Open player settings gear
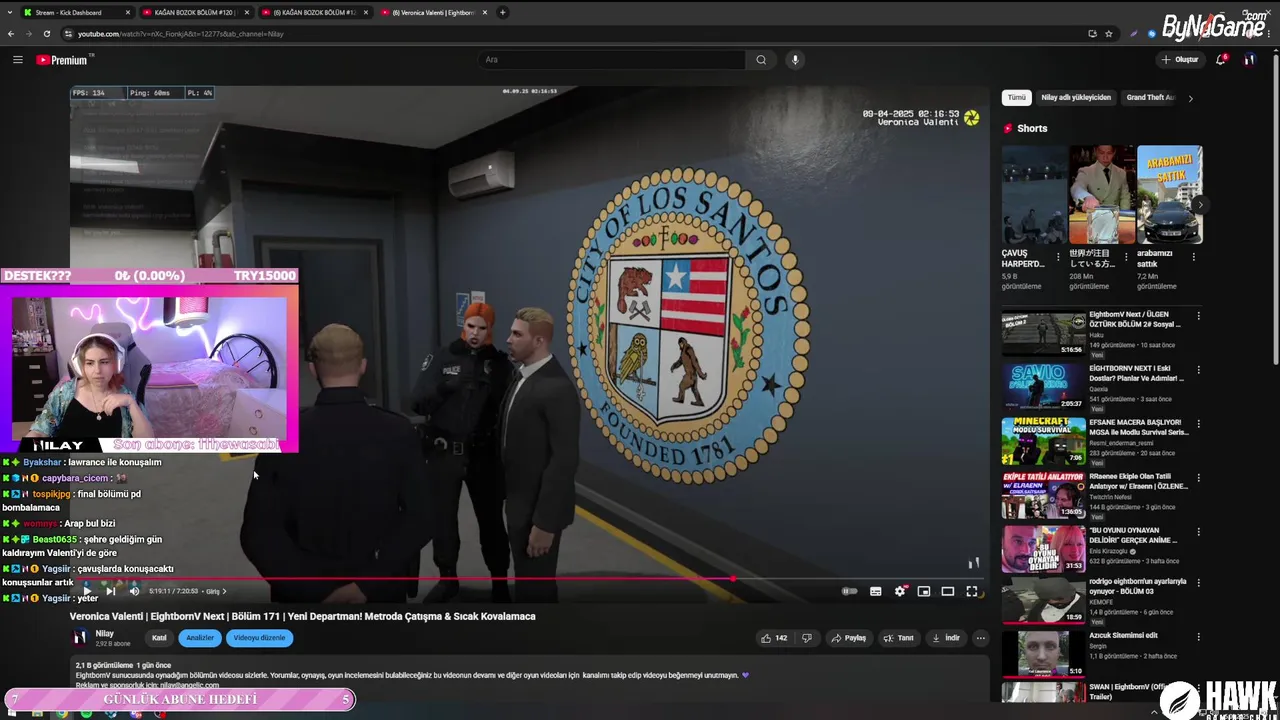 tap(900, 591)
